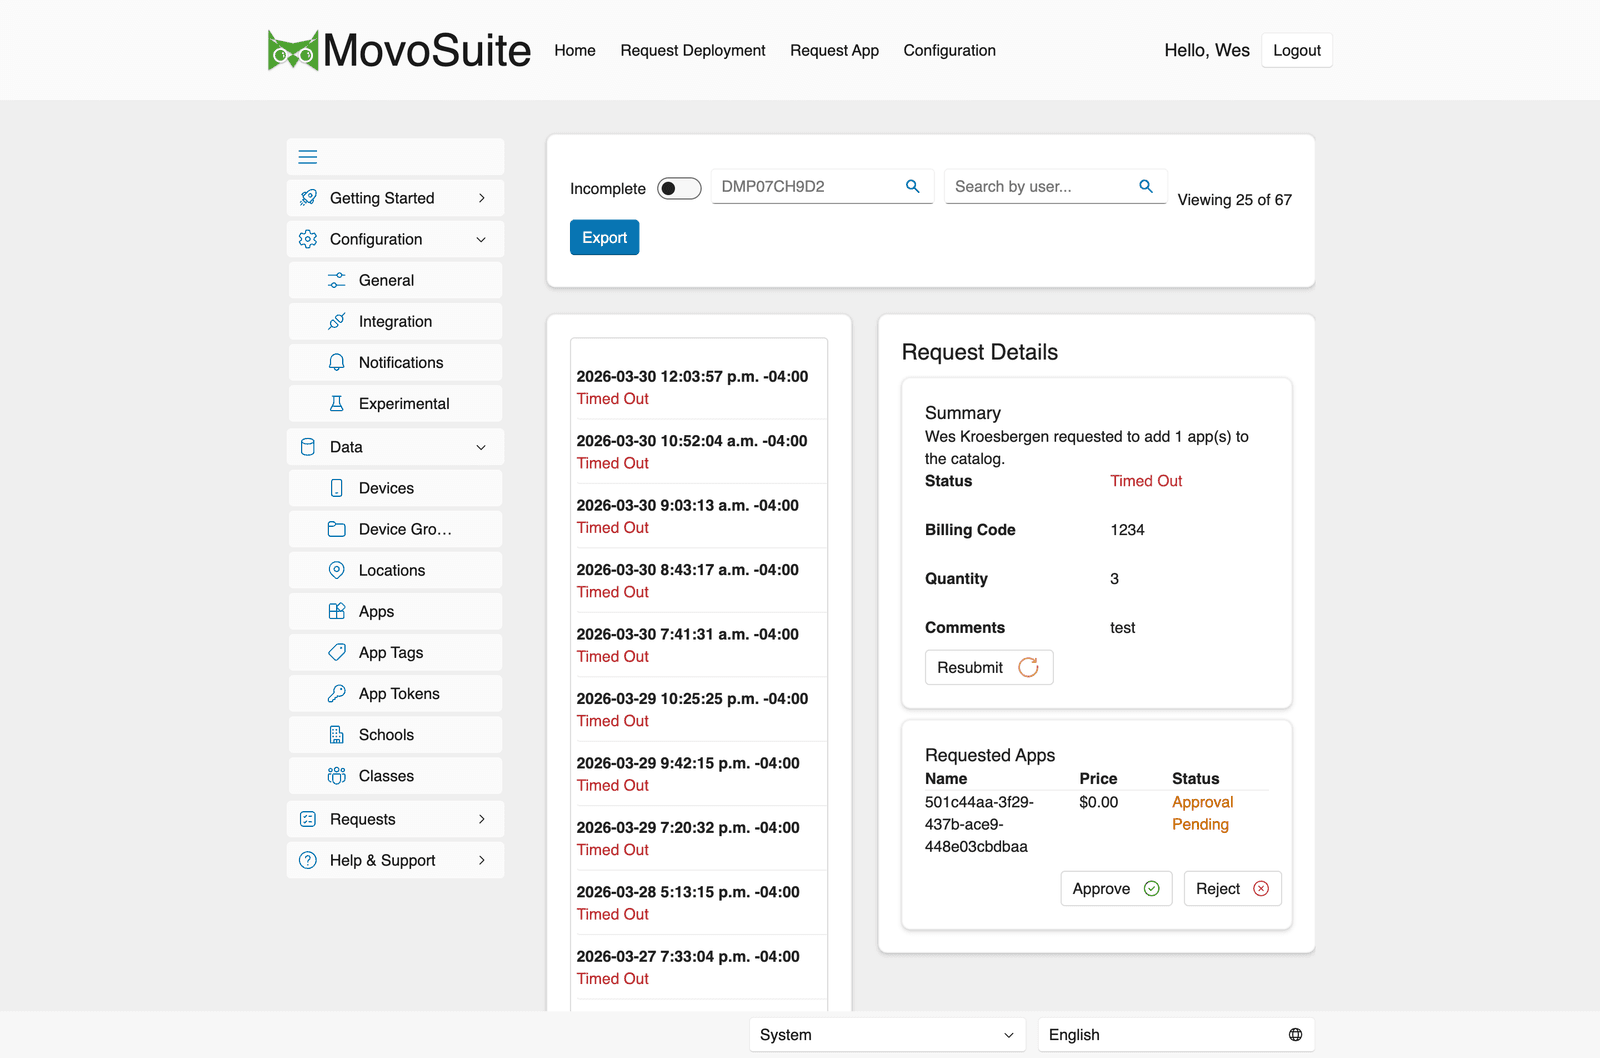Click the Hello, Wes greeting

(x=1207, y=50)
